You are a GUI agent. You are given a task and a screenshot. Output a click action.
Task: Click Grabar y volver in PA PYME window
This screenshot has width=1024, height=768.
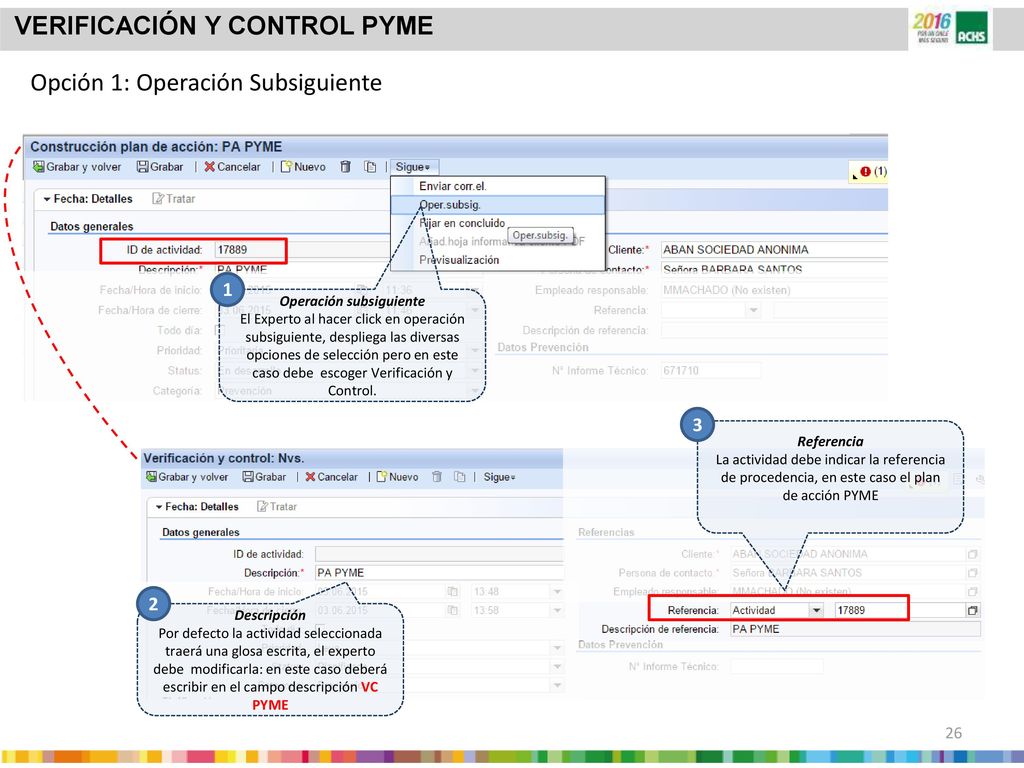(x=77, y=167)
